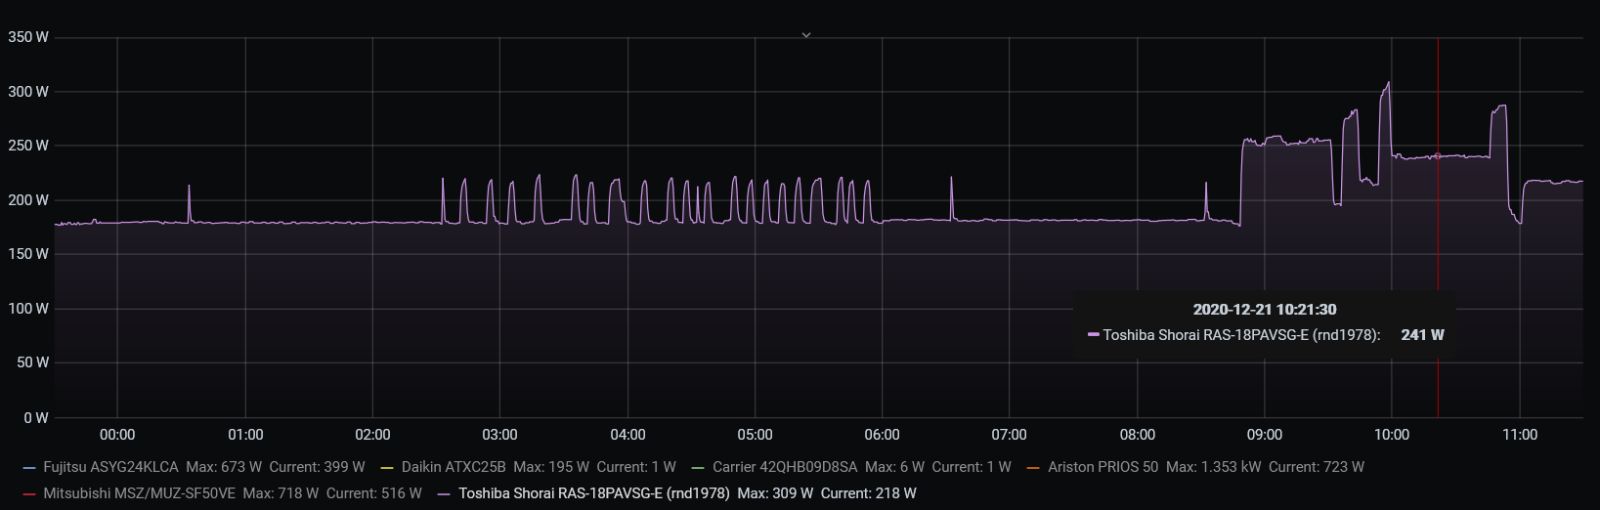Open the panel title dropdown chevron
Screen dimensions: 1600x510
click(x=806, y=35)
